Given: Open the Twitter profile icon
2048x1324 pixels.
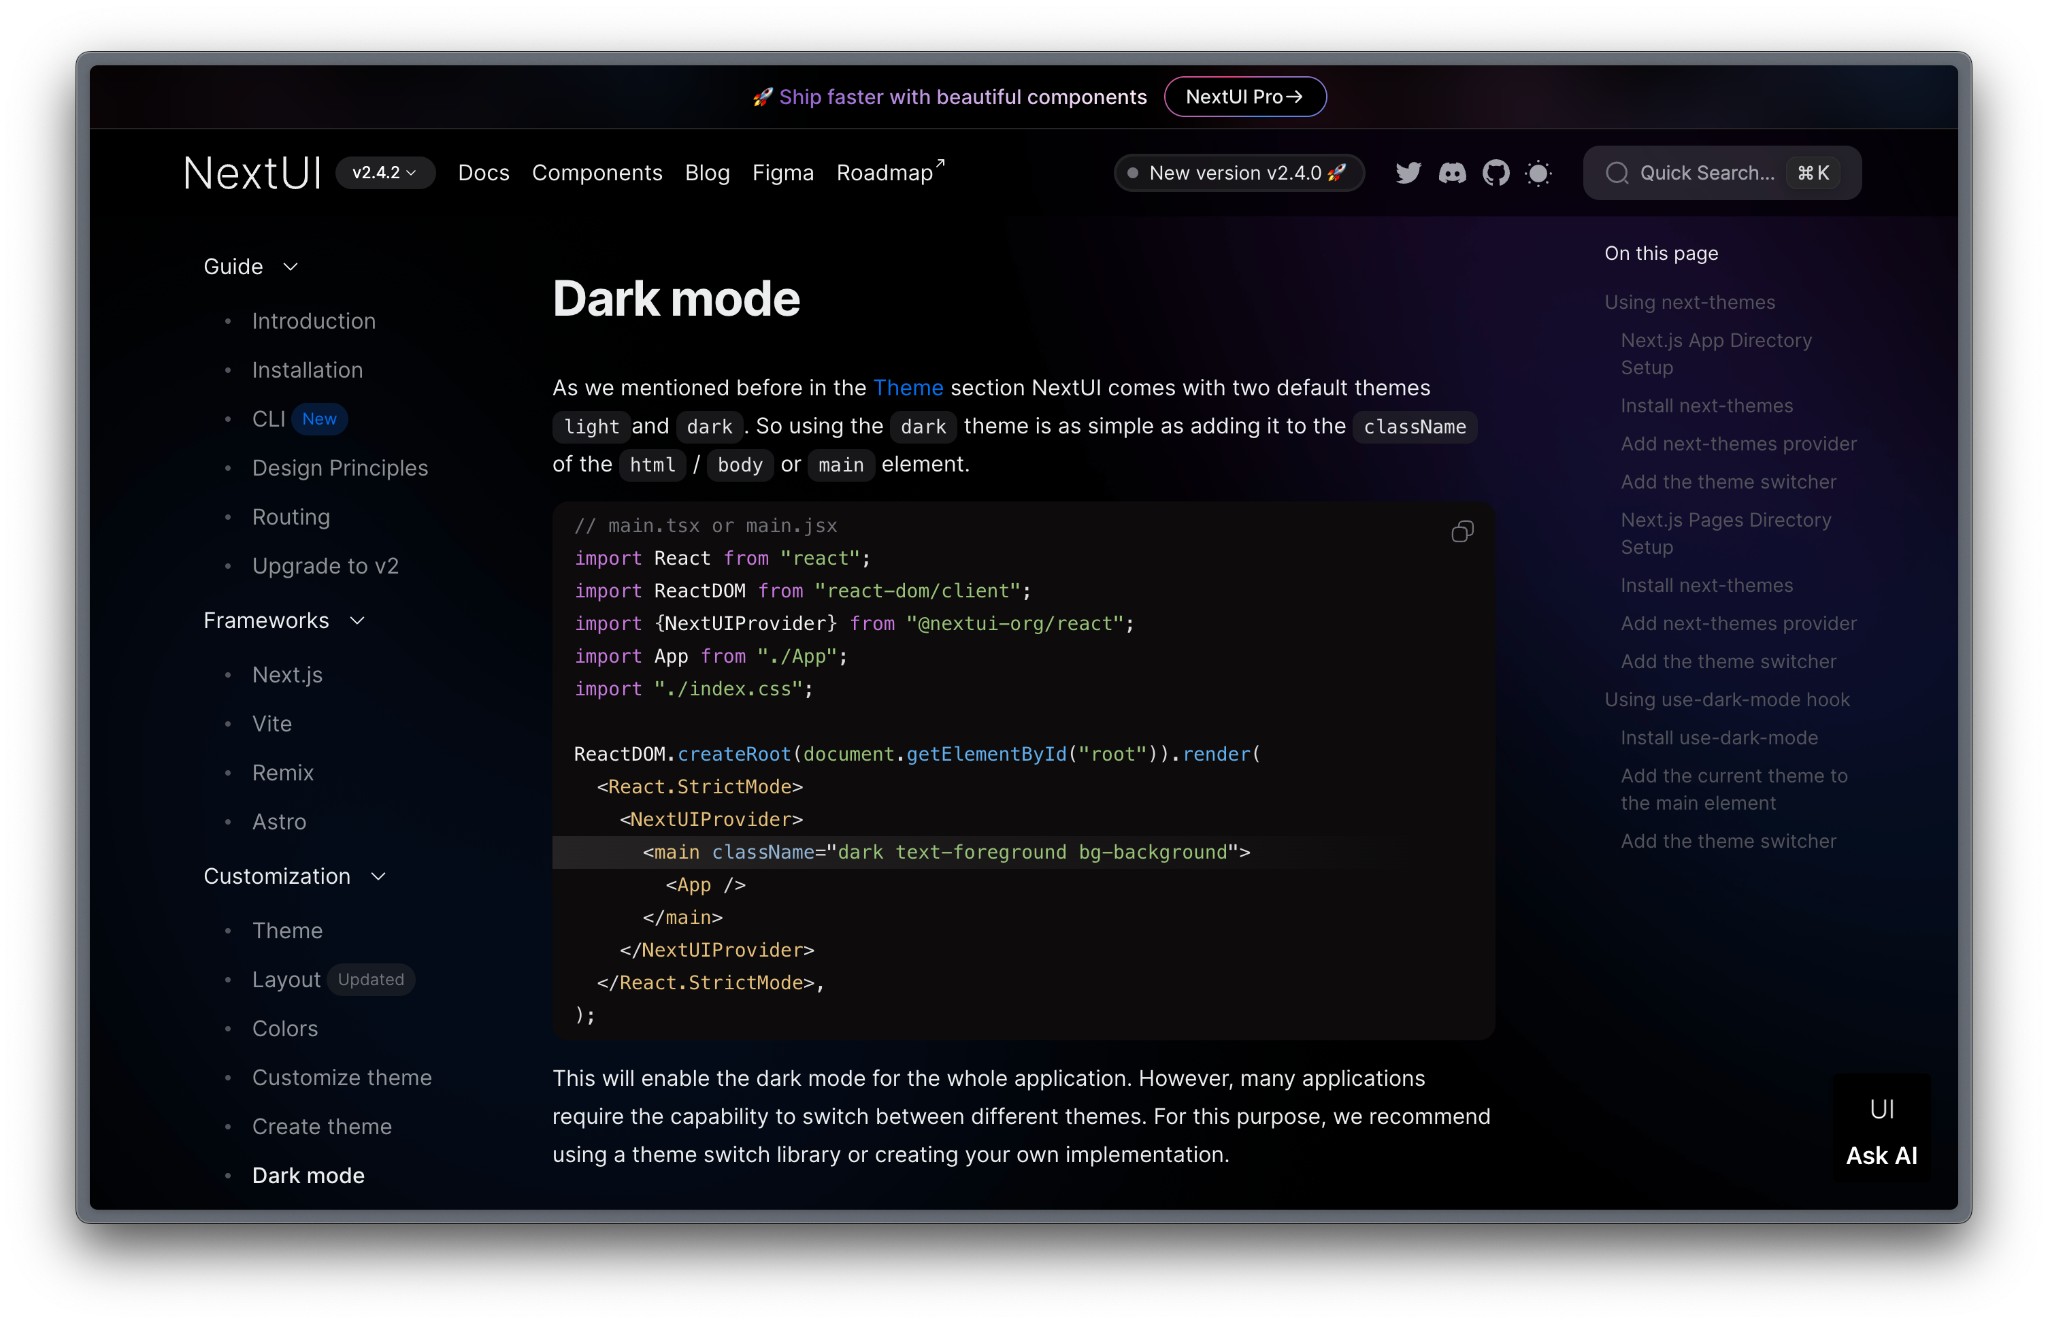Looking at the screenshot, I should (x=1408, y=172).
